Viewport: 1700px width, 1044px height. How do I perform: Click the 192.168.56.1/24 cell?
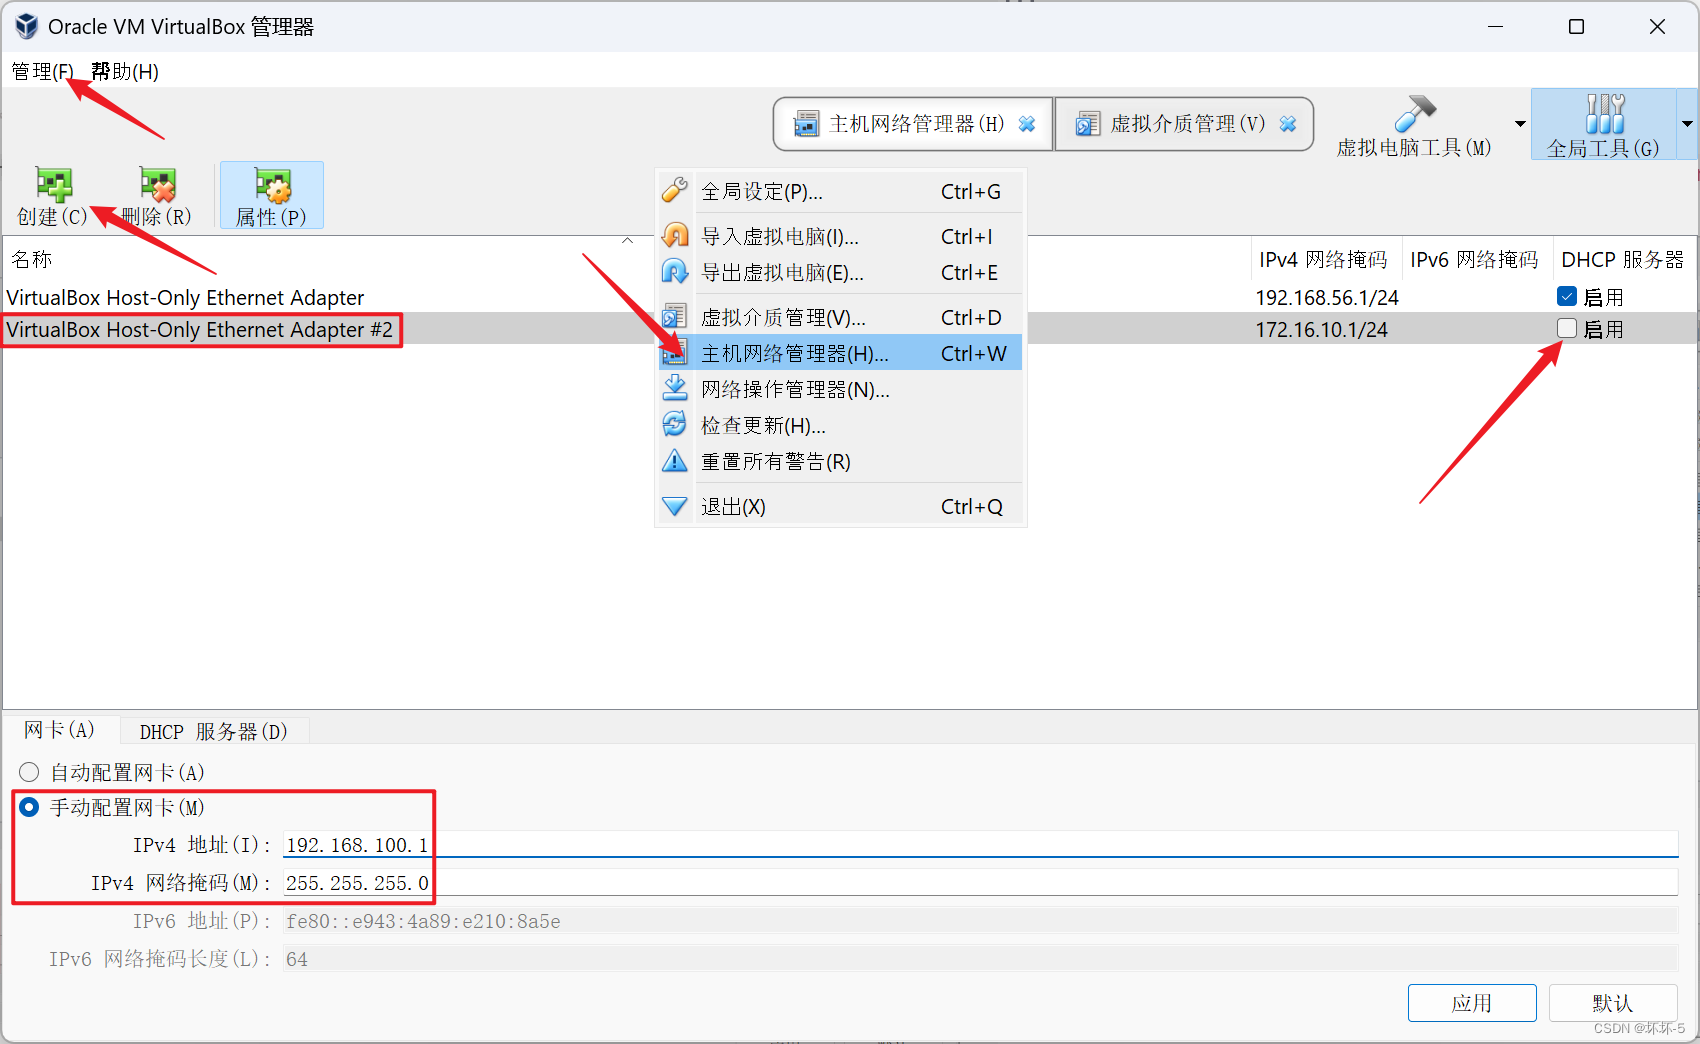pyautogui.click(x=1327, y=298)
